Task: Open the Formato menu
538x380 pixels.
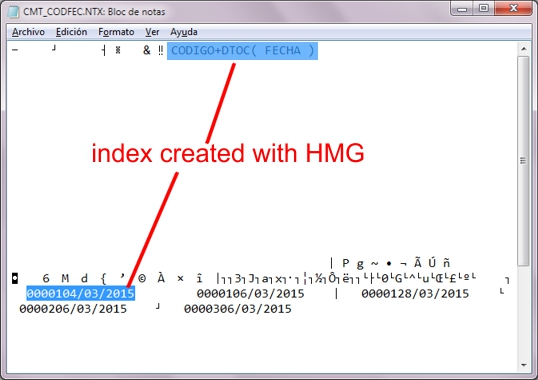Action: [116, 32]
